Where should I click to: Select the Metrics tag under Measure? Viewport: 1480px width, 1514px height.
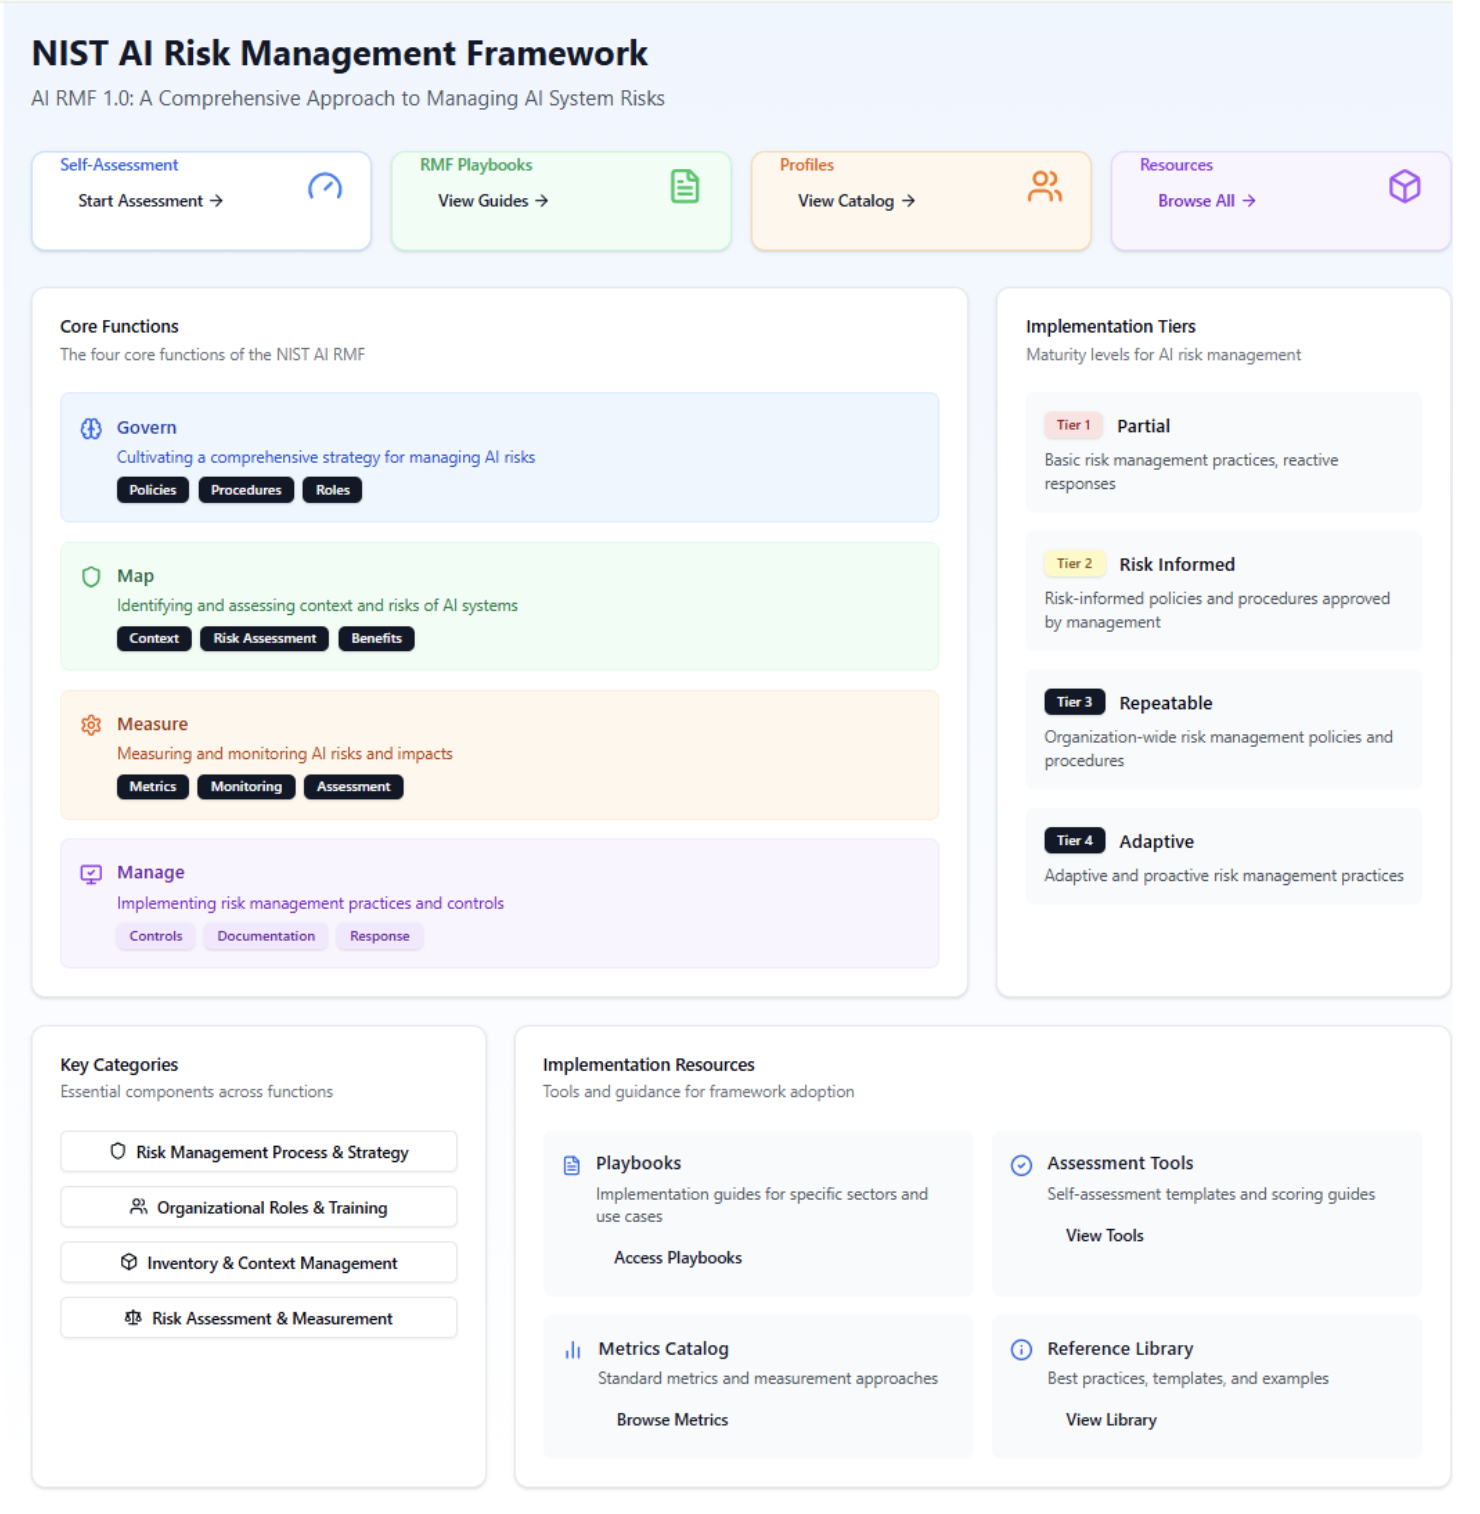coord(153,787)
